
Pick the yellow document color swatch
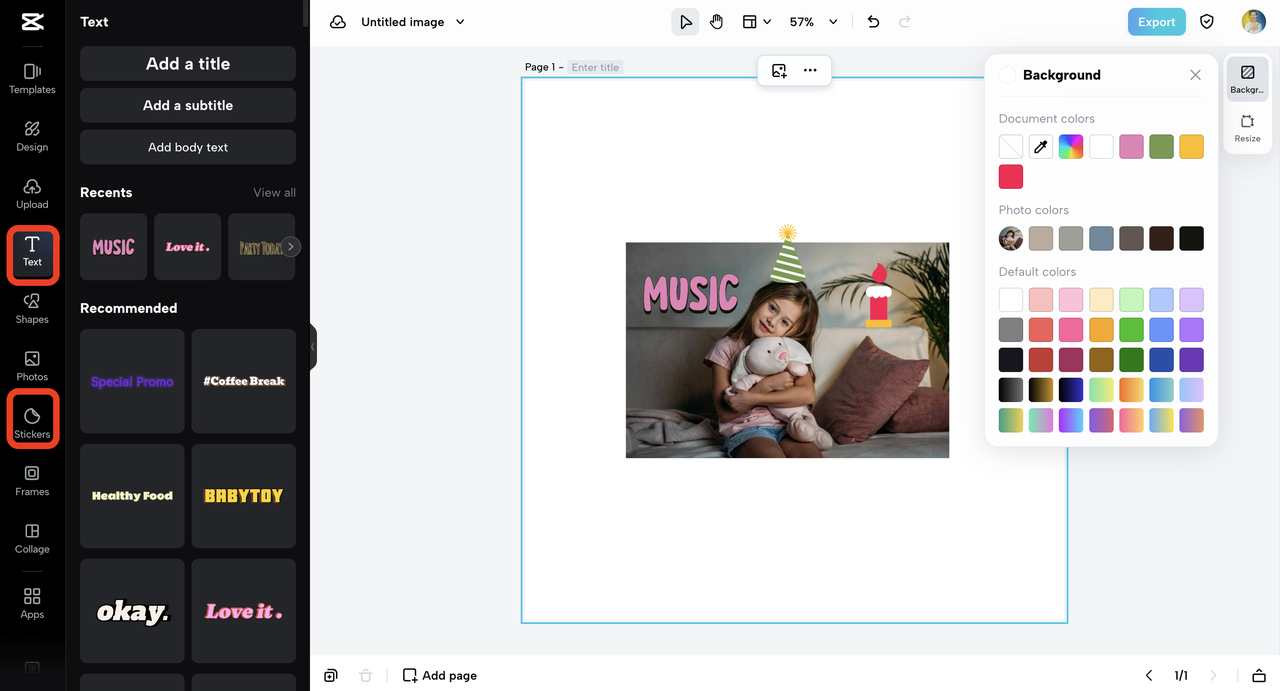tap(1191, 147)
